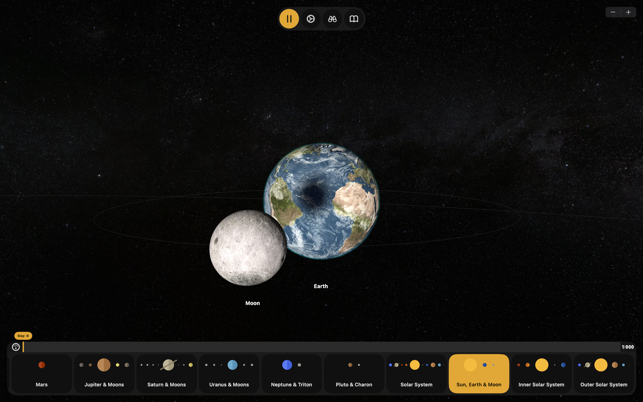Click the Earth label
The width and height of the screenshot is (643, 402).
coord(321,286)
